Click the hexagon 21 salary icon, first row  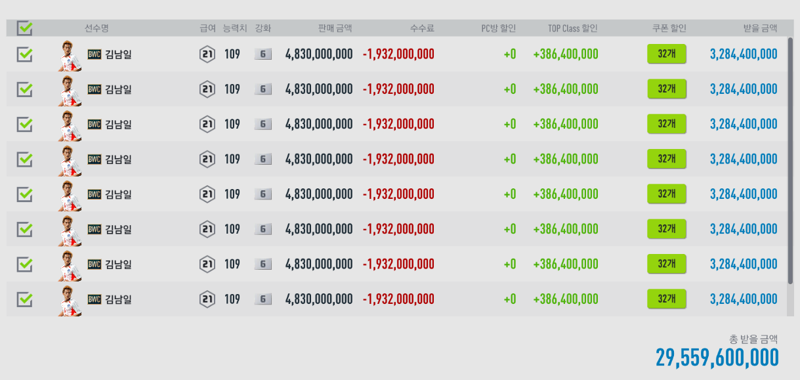207,54
